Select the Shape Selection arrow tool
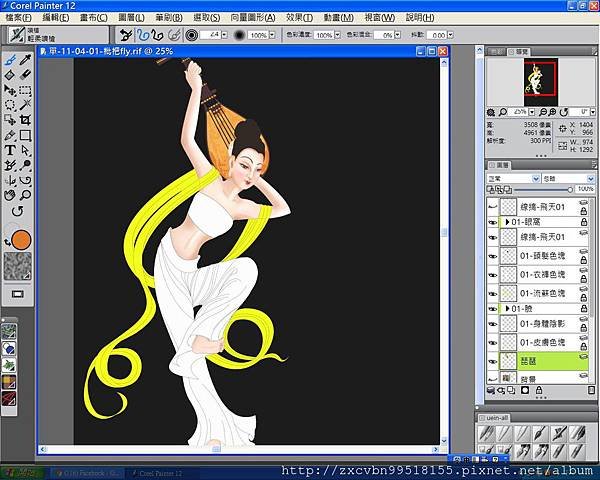The image size is (600, 480). 25,150
